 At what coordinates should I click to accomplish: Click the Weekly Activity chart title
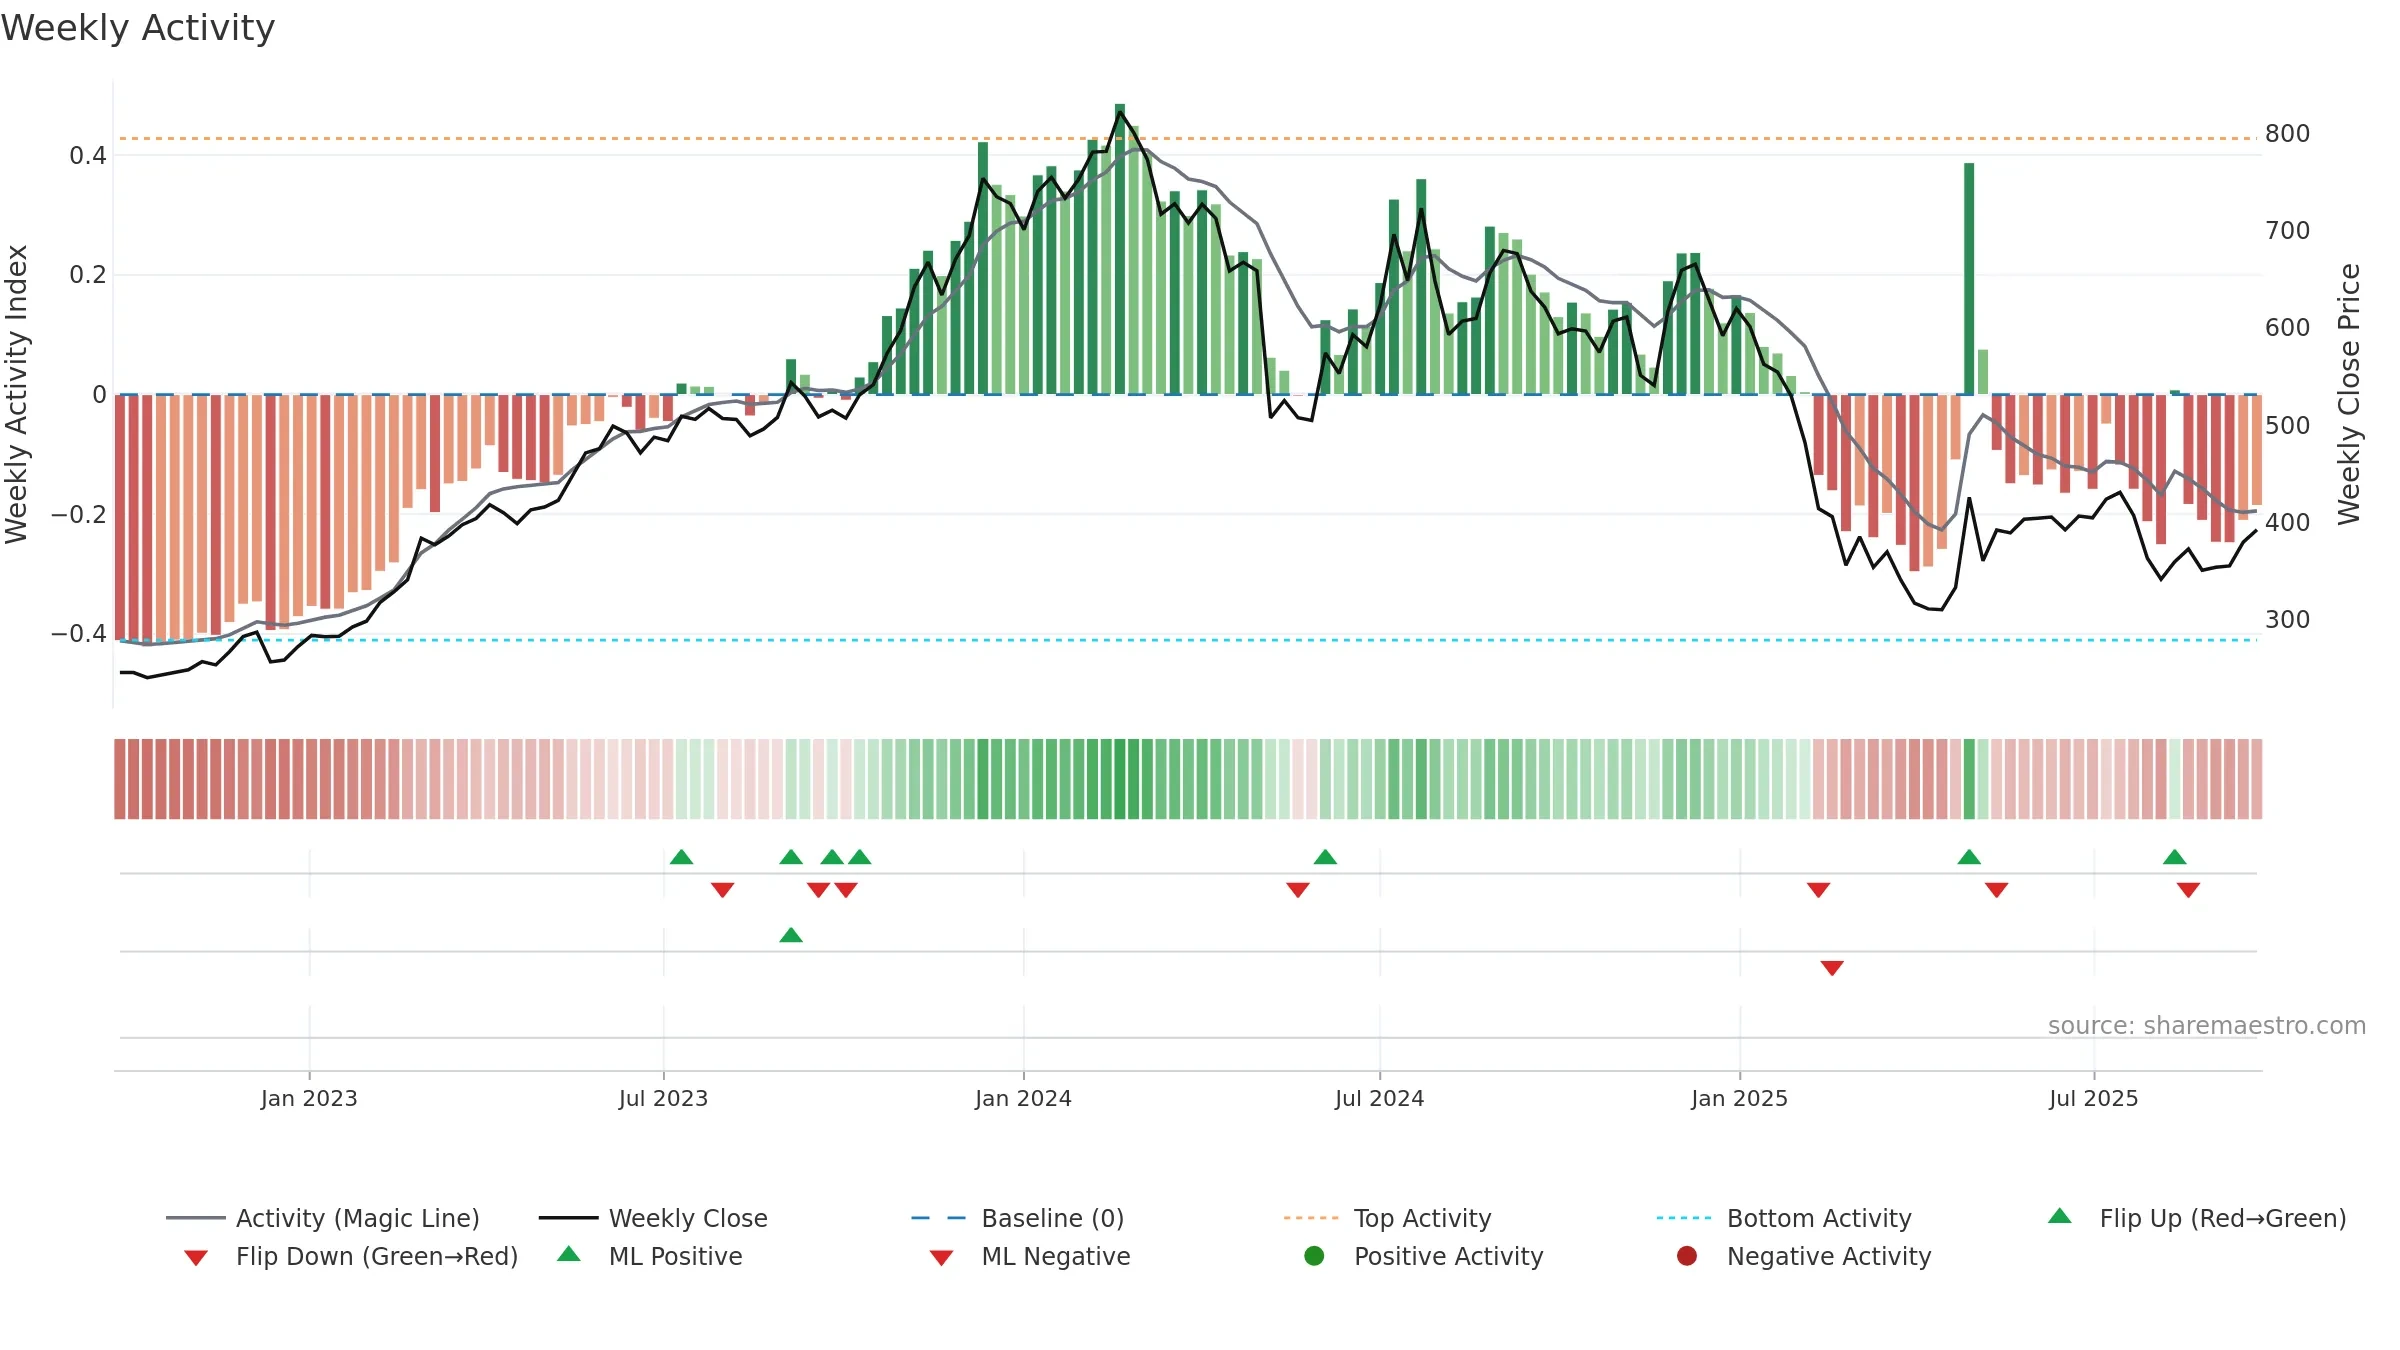click(138, 28)
